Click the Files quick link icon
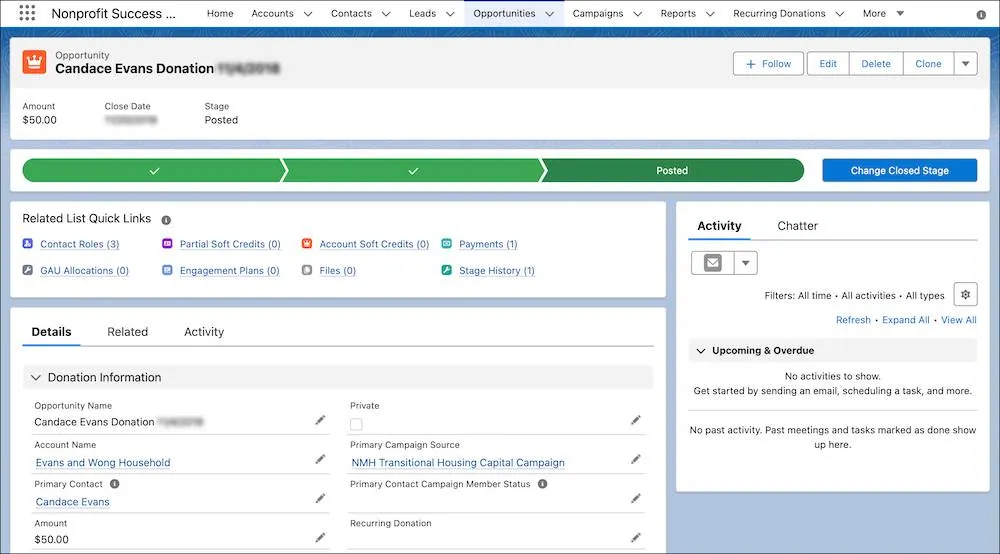The width and height of the screenshot is (1000, 554). coord(307,270)
